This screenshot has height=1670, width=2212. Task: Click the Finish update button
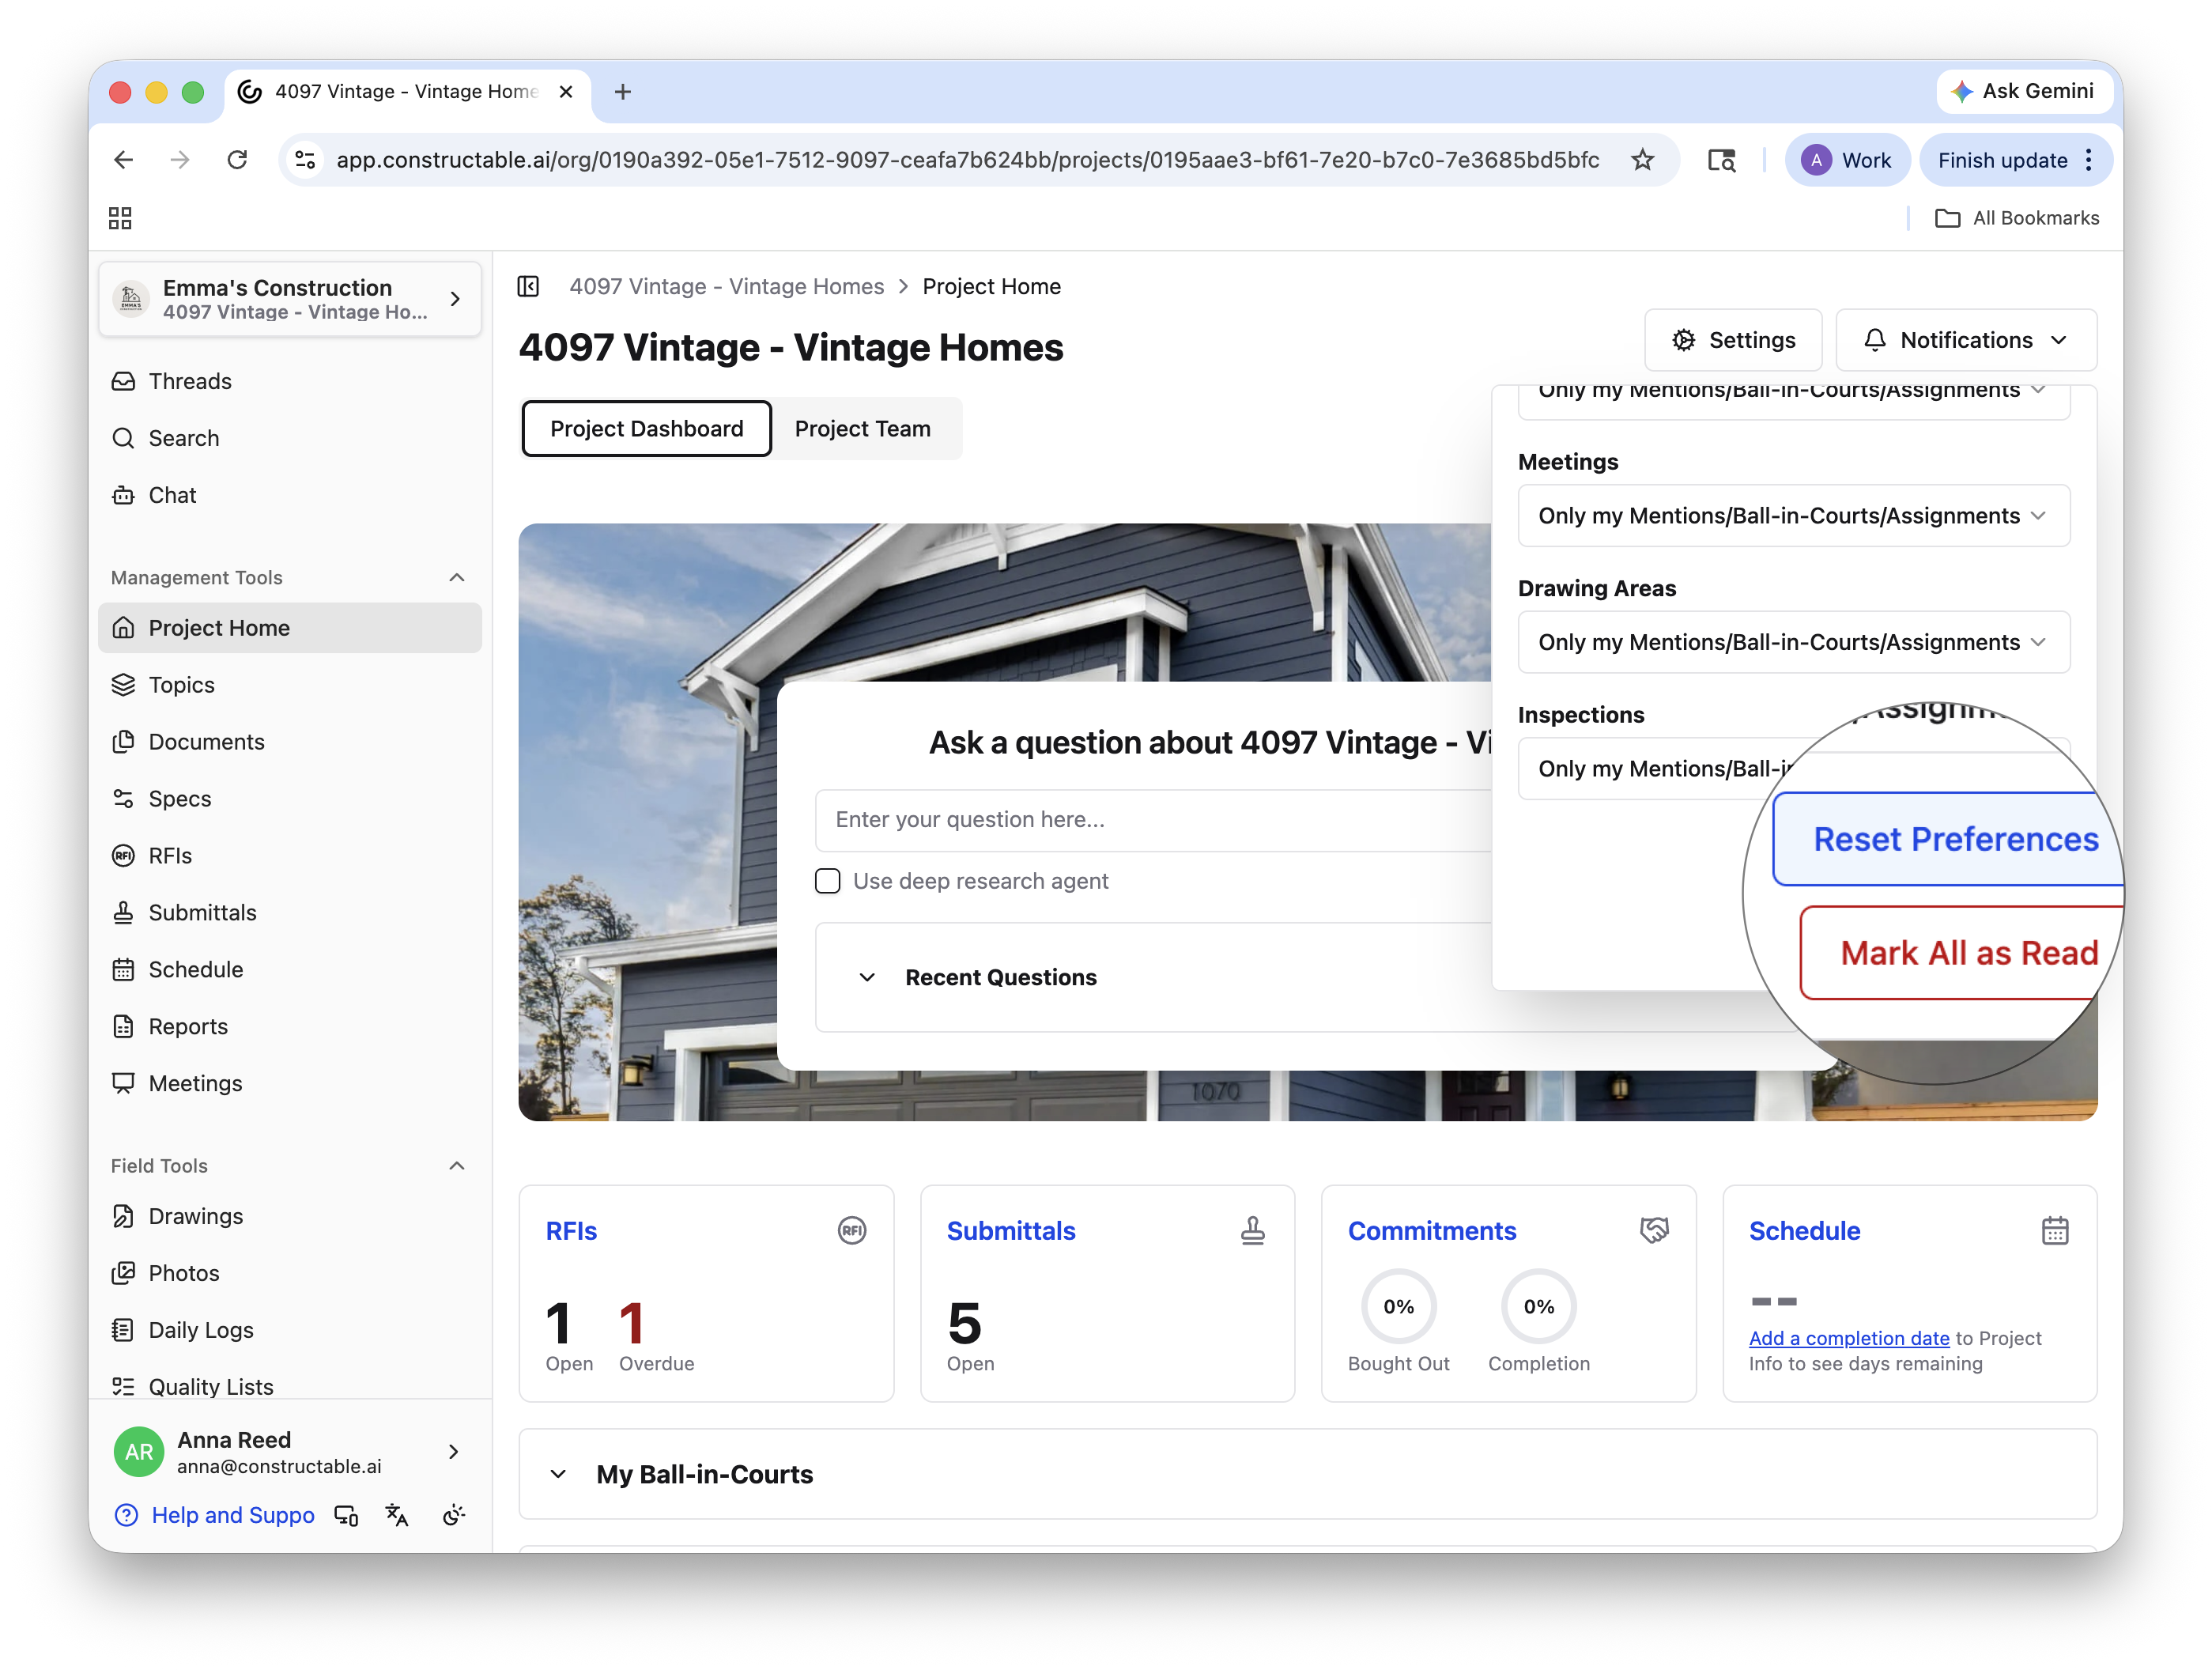click(2015, 160)
